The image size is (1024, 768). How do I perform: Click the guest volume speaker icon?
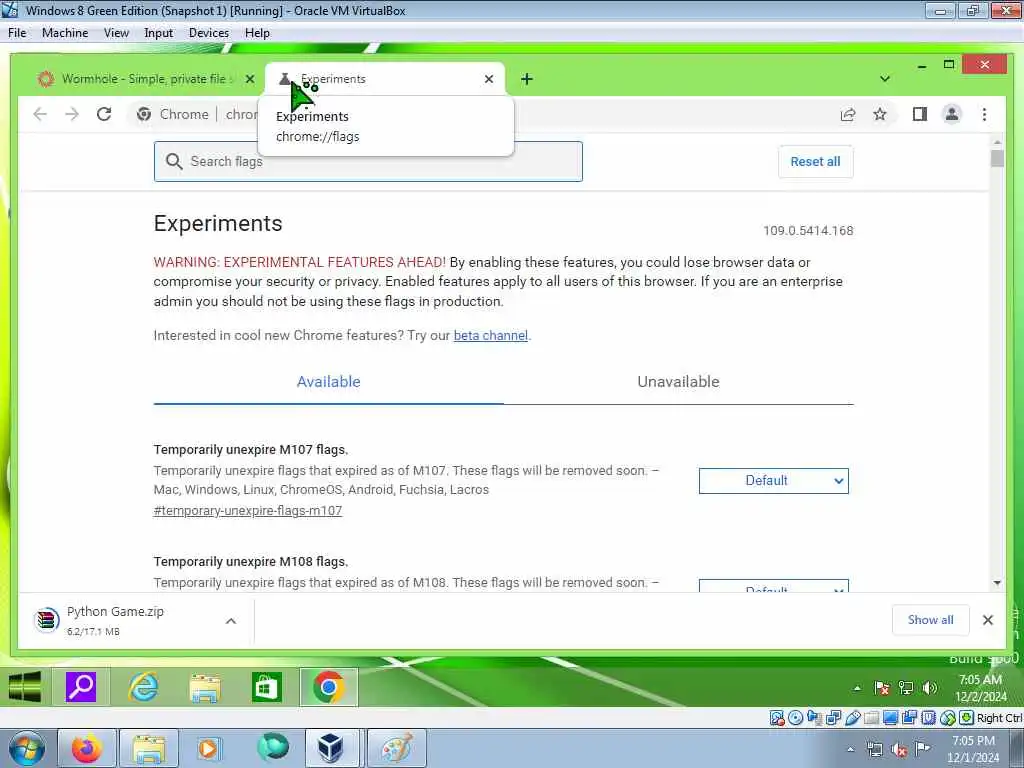tap(929, 688)
